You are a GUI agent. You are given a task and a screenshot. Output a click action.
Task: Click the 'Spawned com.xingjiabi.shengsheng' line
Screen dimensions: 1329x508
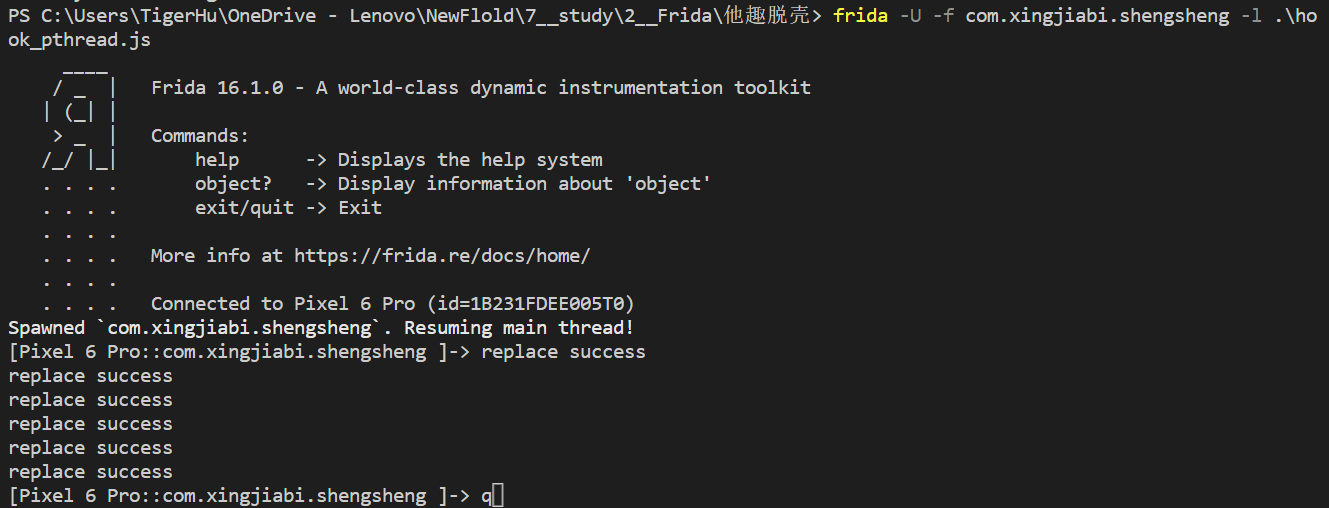point(321,328)
